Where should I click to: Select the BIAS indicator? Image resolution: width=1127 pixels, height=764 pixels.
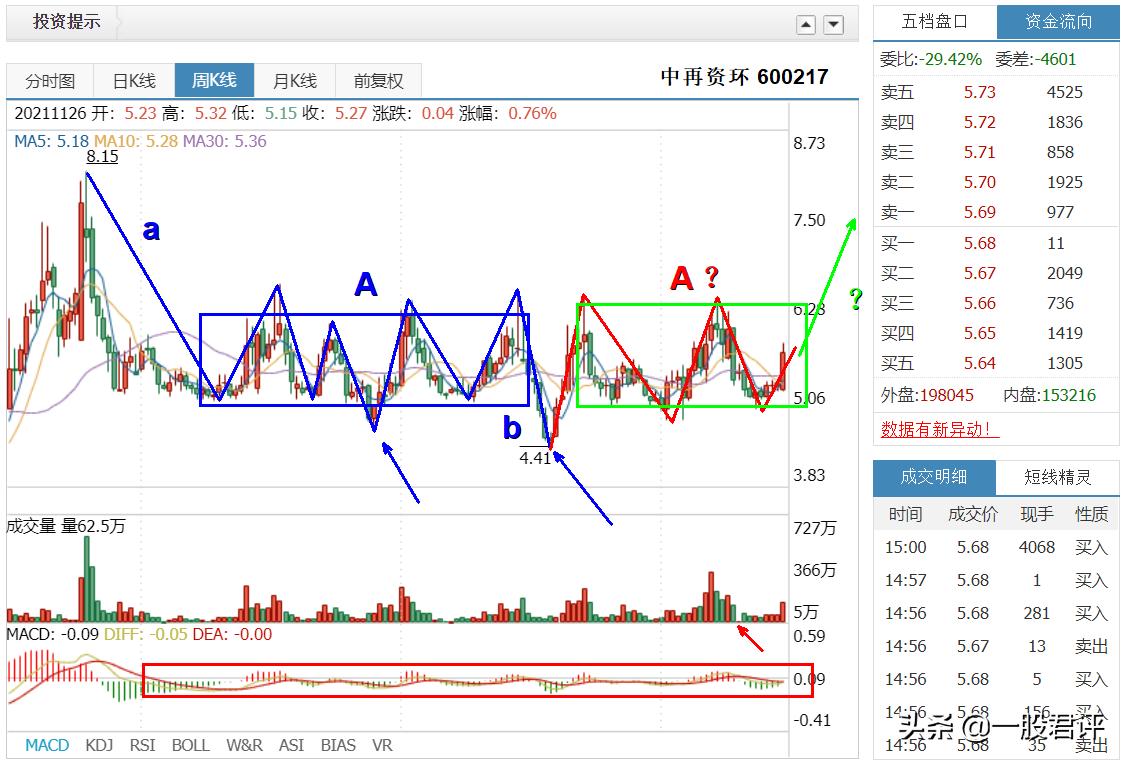tap(338, 745)
